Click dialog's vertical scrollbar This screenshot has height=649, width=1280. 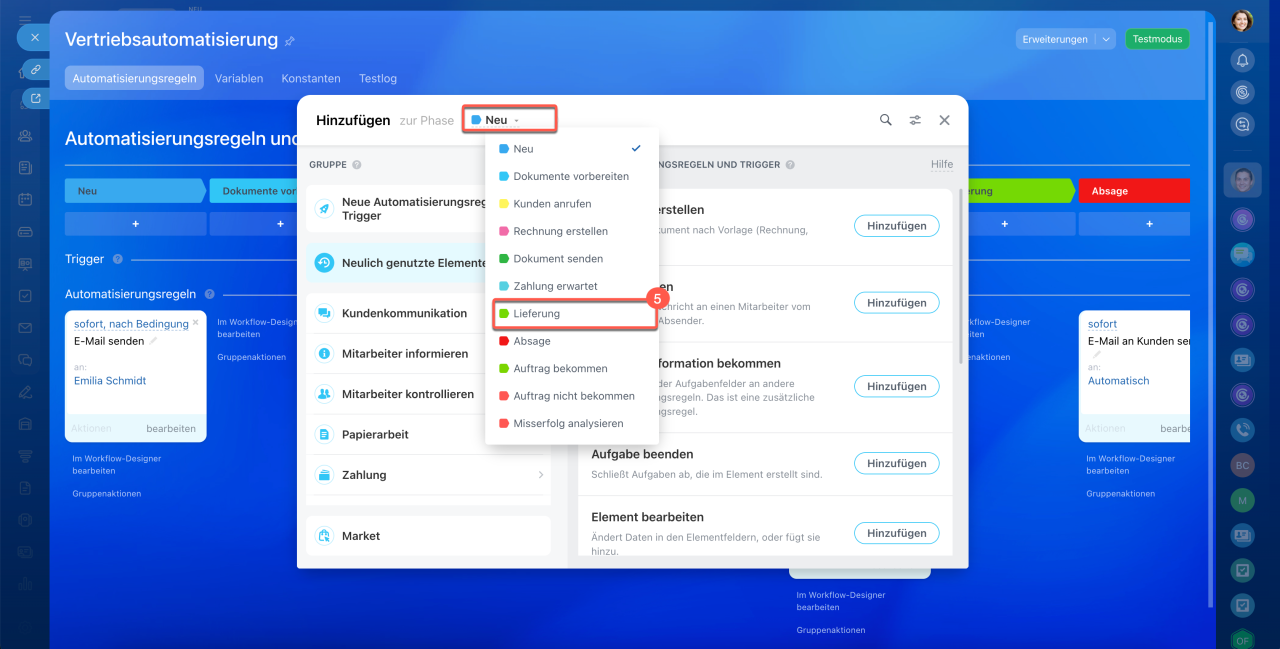(961, 275)
